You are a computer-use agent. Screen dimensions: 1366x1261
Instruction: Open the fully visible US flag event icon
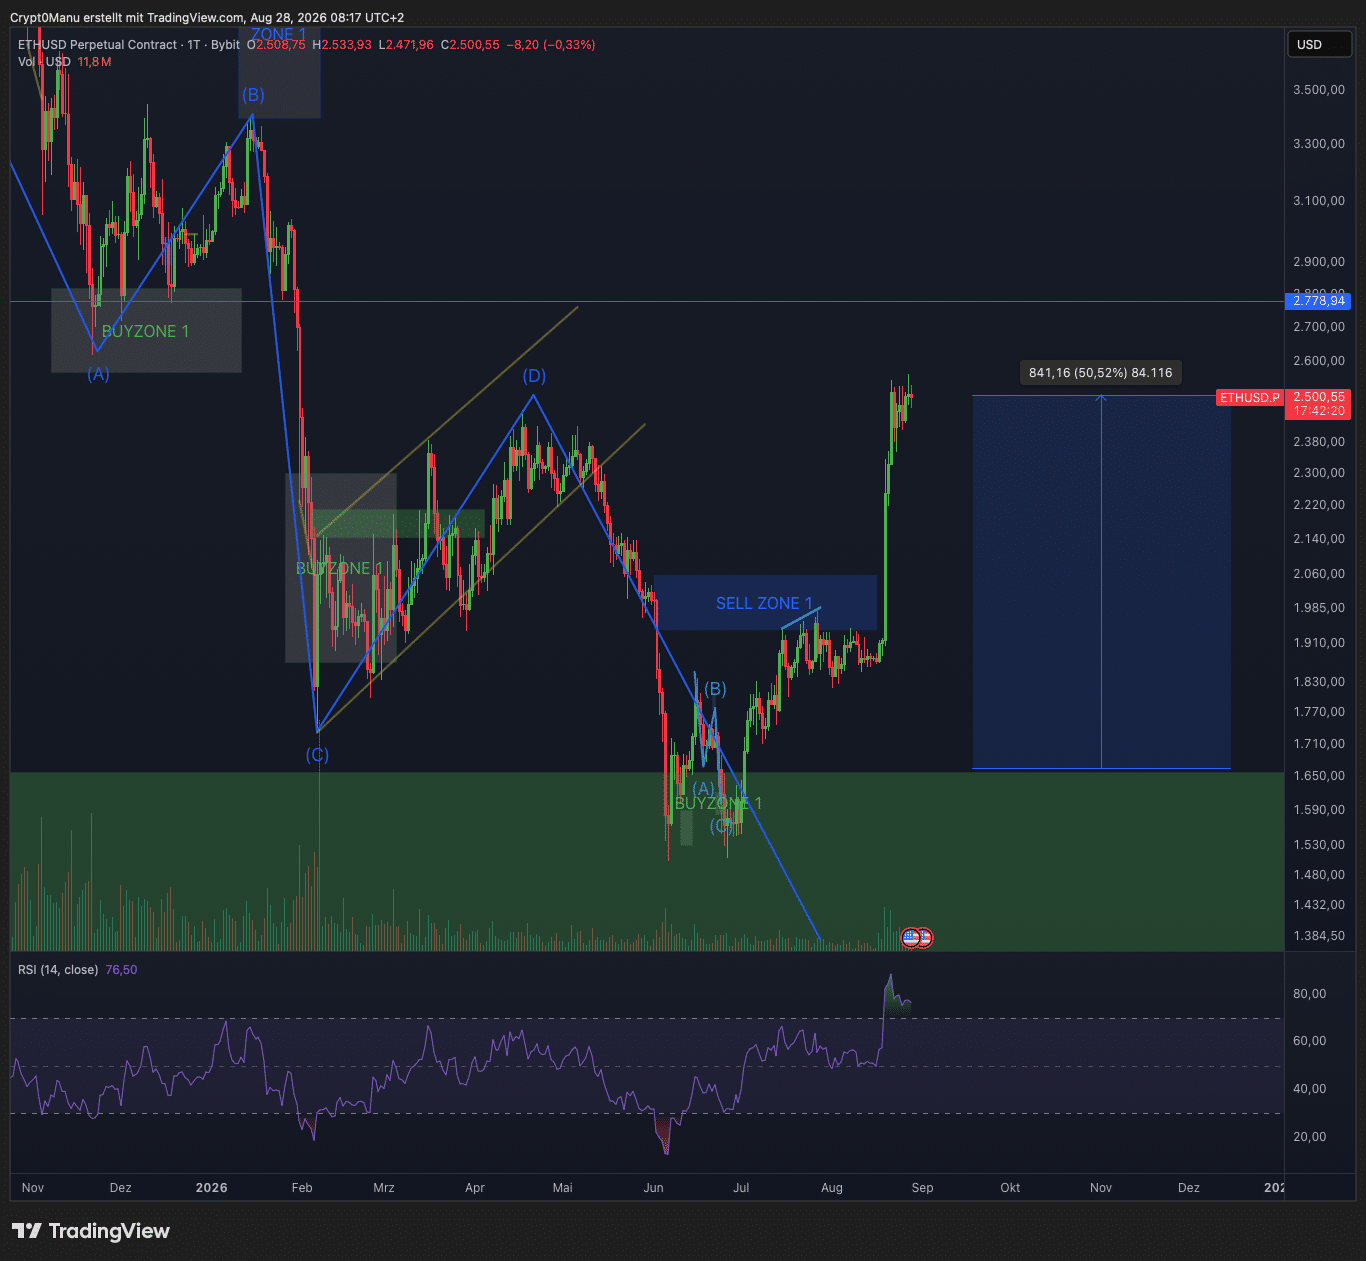tap(910, 938)
